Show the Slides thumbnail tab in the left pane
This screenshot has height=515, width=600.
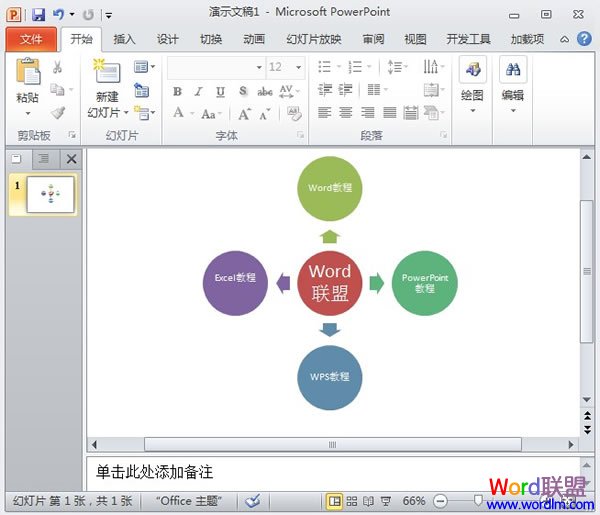click(16, 158)
